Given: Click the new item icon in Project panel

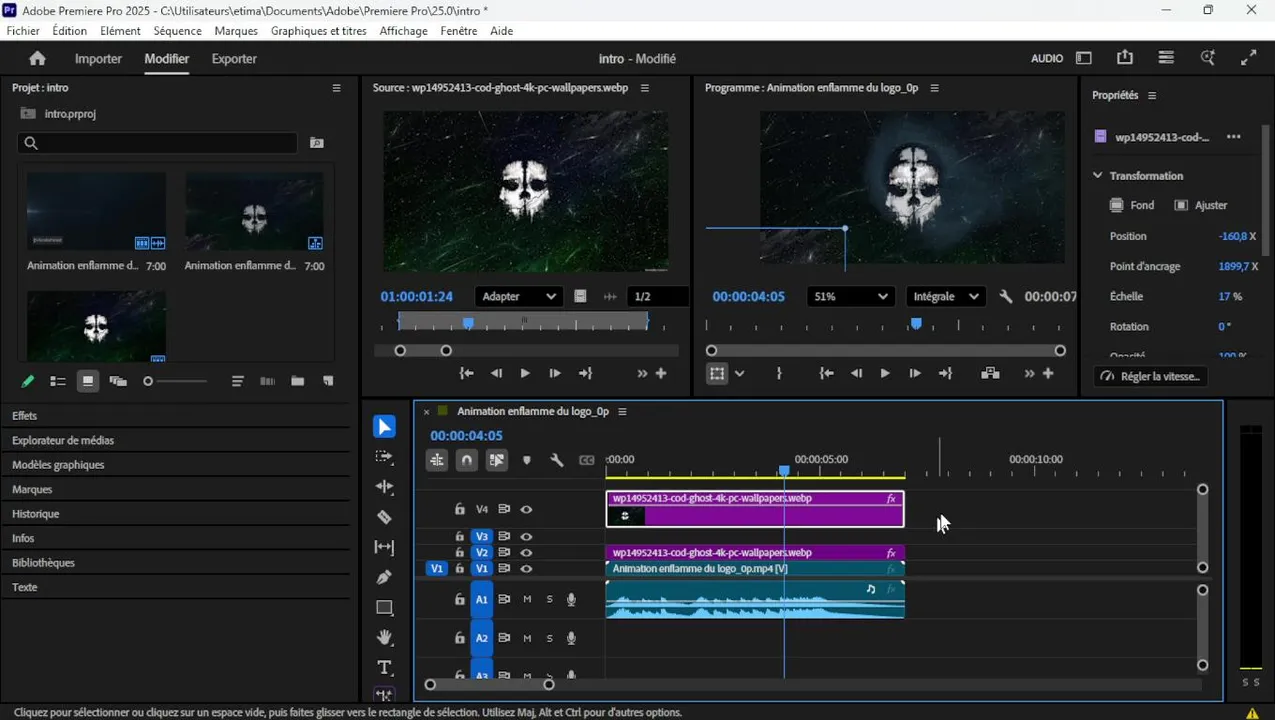Looking at the screenshot, I should click(x=328, y=381).
